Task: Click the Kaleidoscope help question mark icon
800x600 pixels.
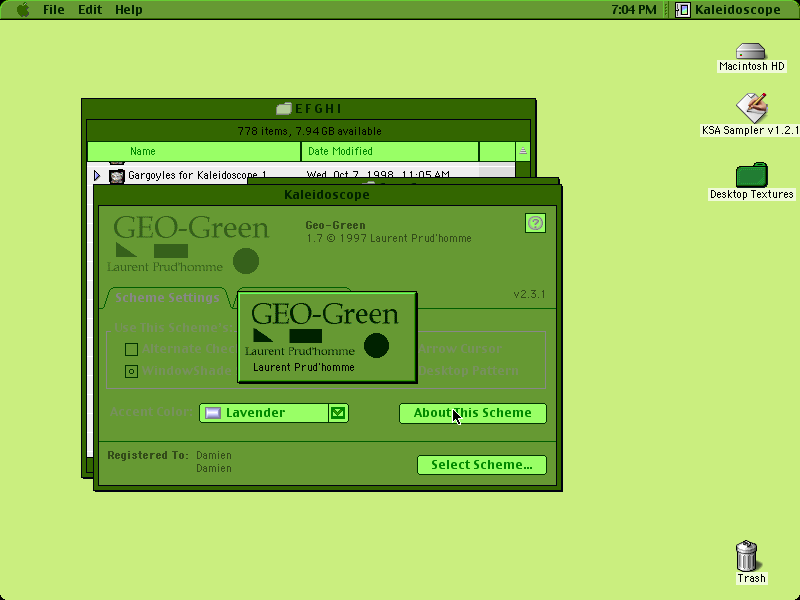Action: click(x=535, y=223)
